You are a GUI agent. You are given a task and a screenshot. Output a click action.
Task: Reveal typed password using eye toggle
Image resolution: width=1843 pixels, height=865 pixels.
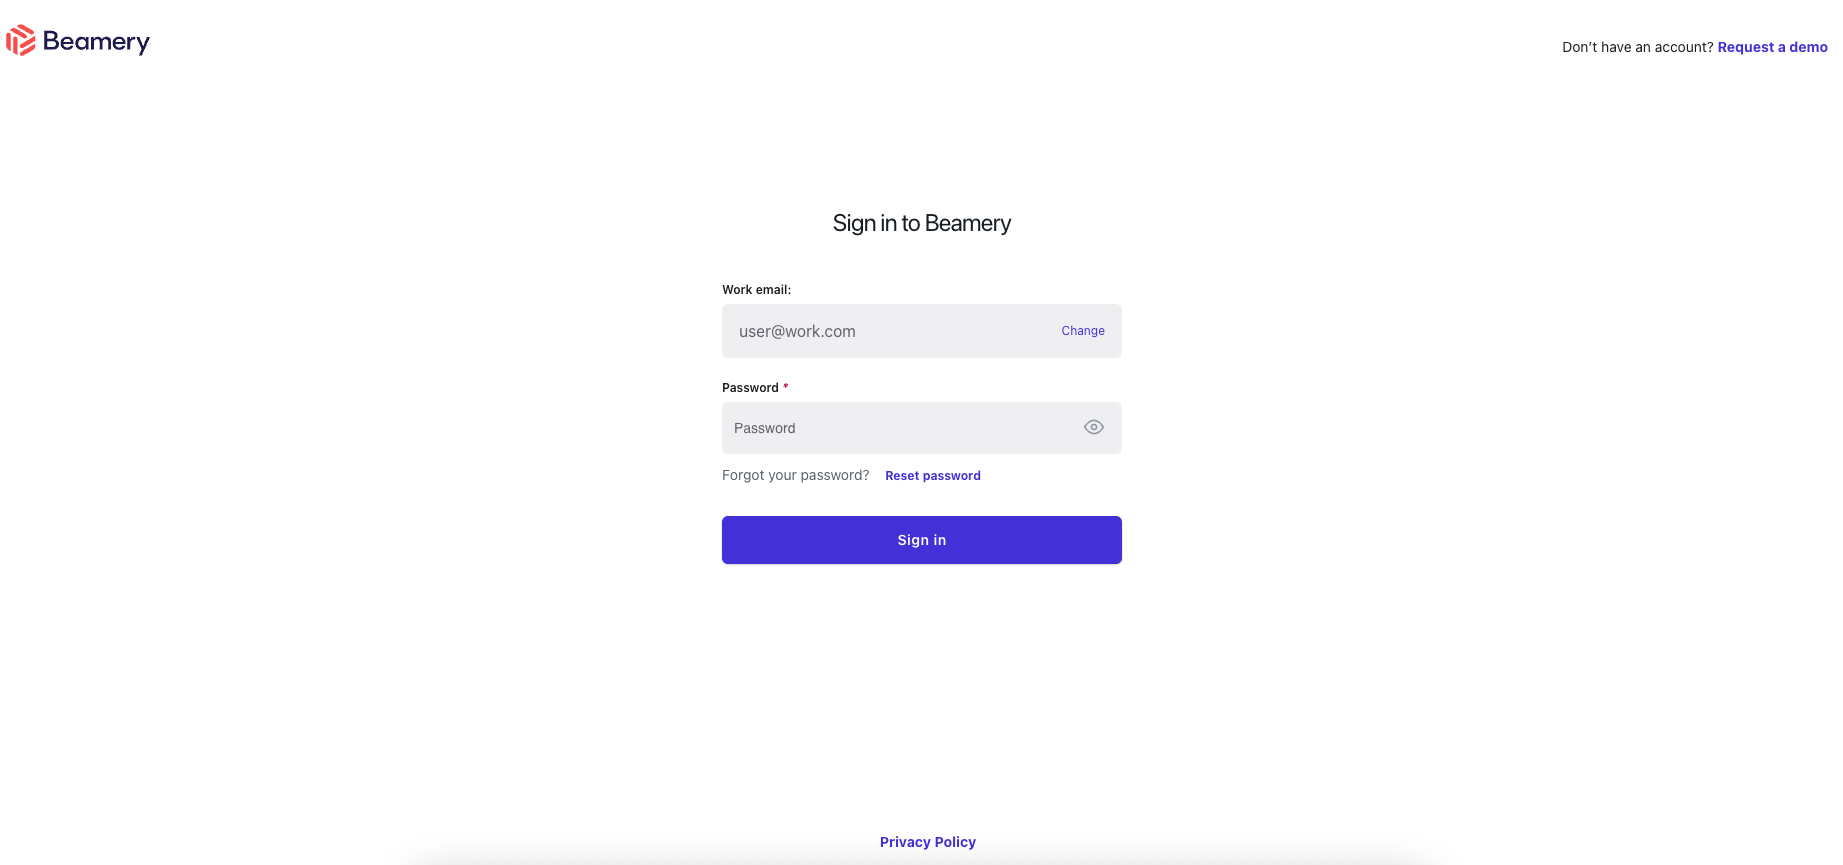click(x=1094, y=427)
